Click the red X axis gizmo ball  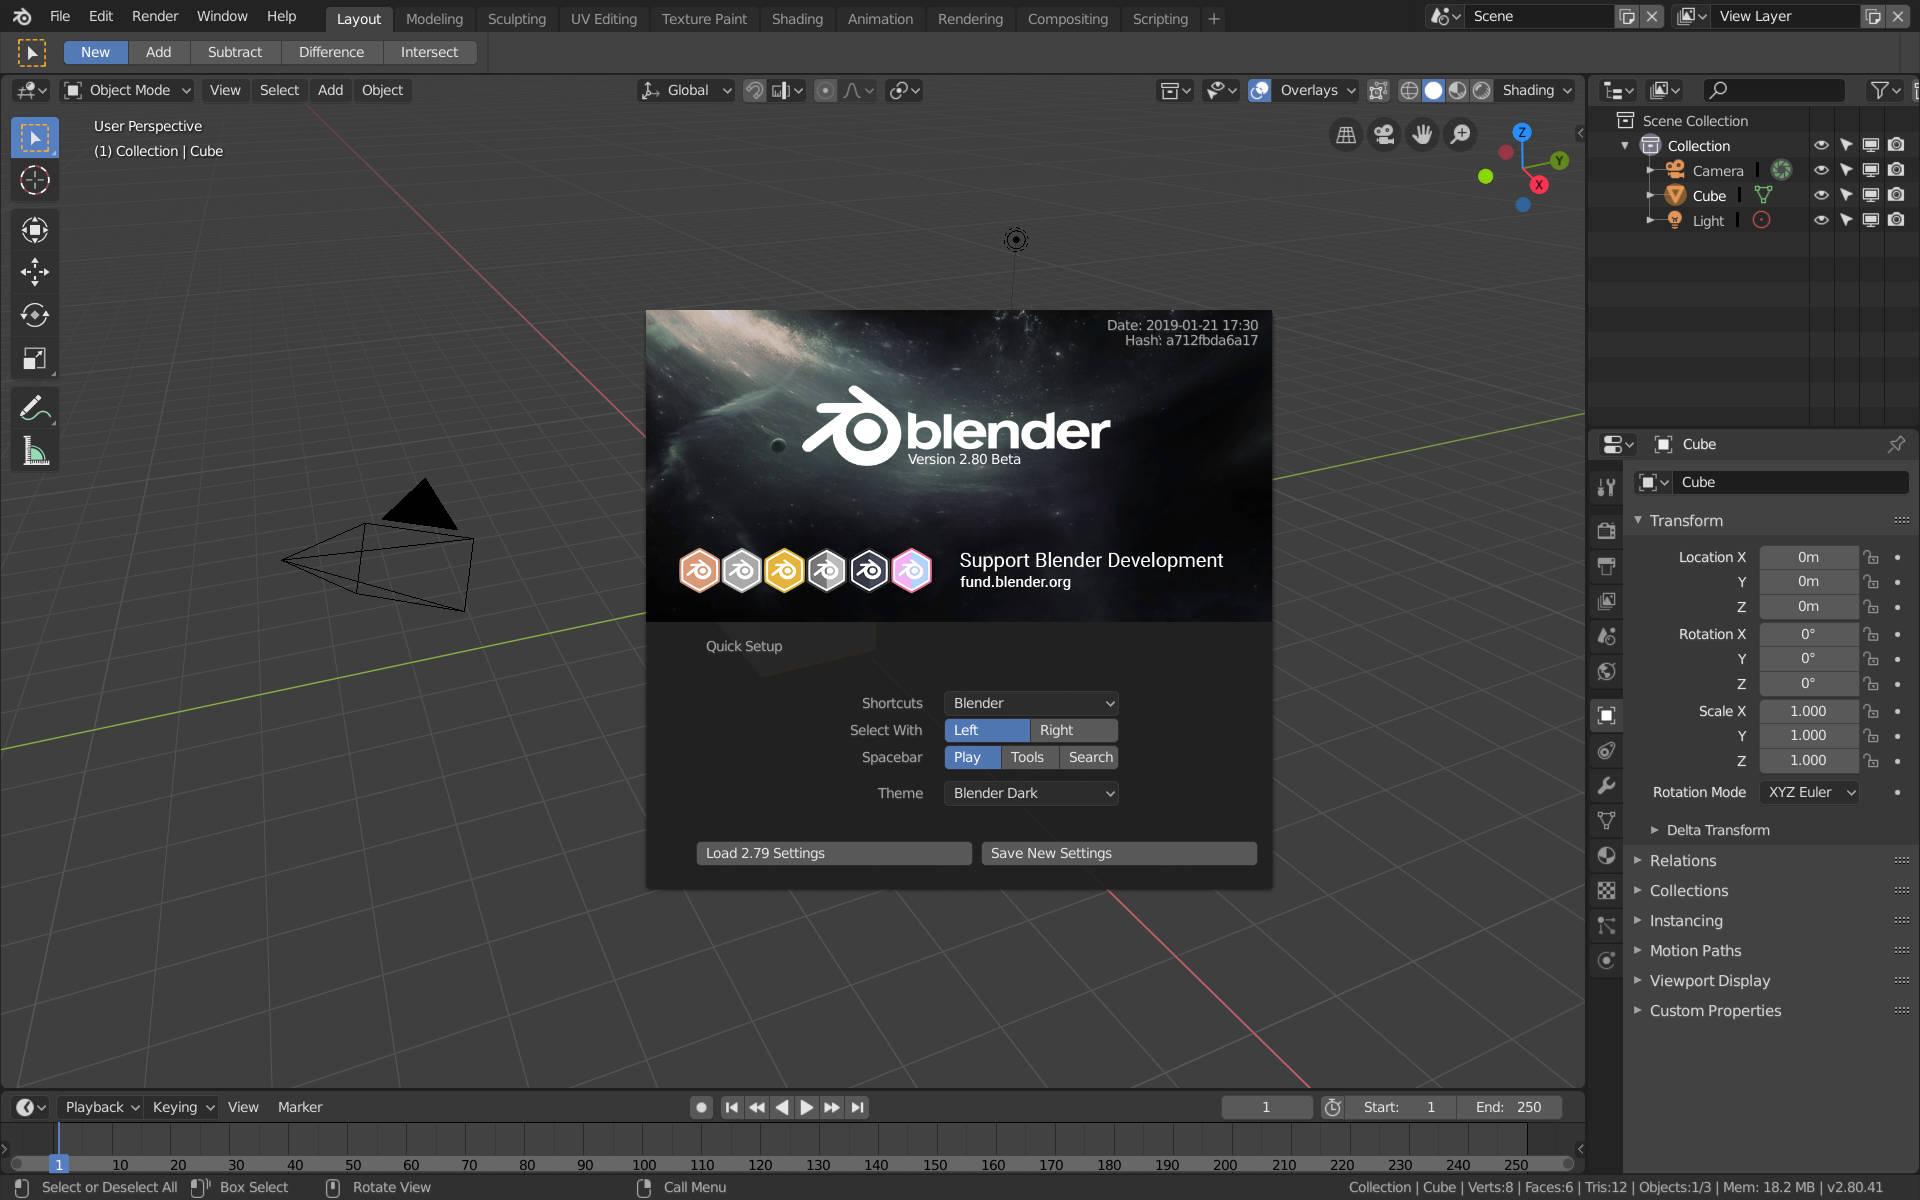(1539, 185)
